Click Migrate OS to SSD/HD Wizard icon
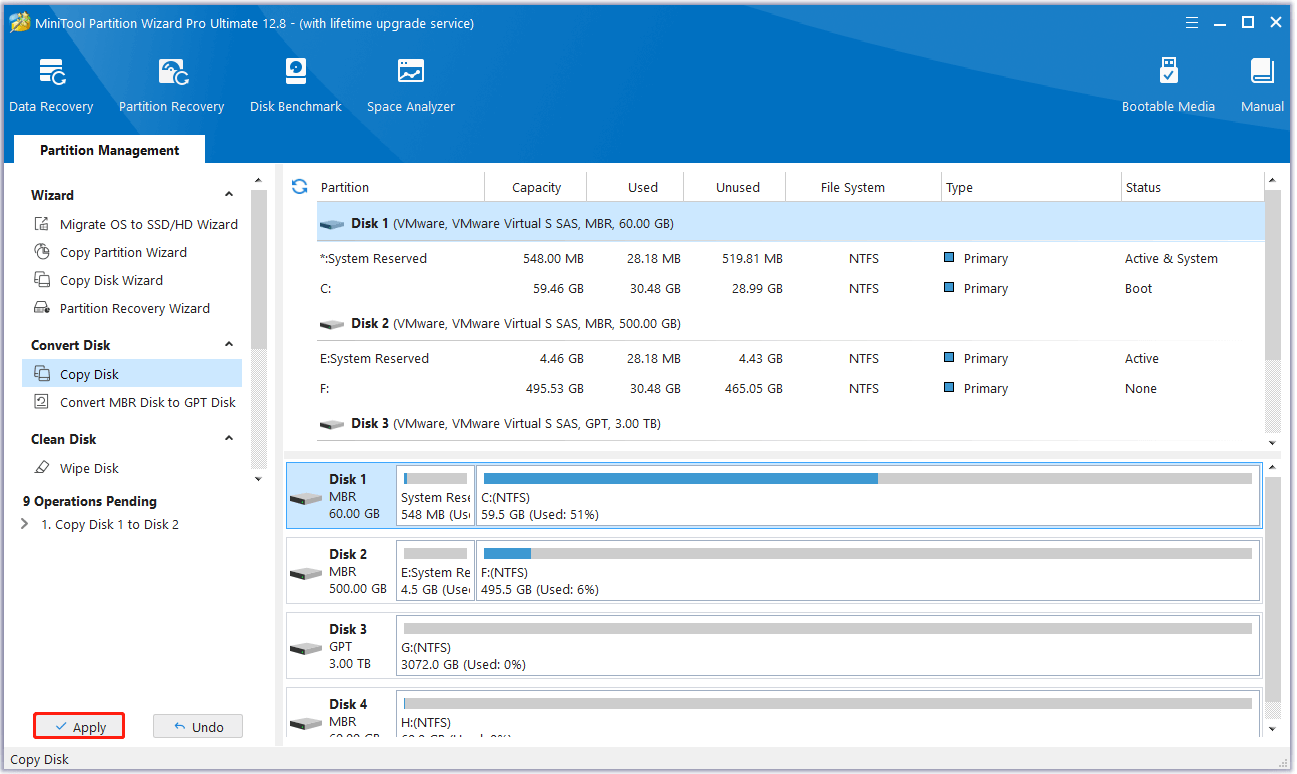Screen dimensions: 1297x774 point(42,224)
